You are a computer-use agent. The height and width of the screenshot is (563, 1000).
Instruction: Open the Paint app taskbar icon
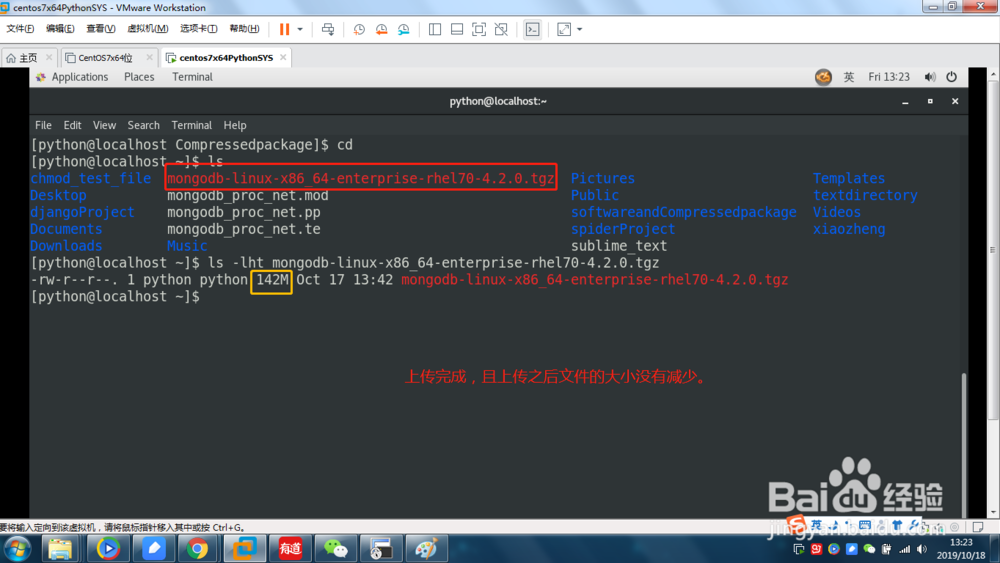point(427,549)
